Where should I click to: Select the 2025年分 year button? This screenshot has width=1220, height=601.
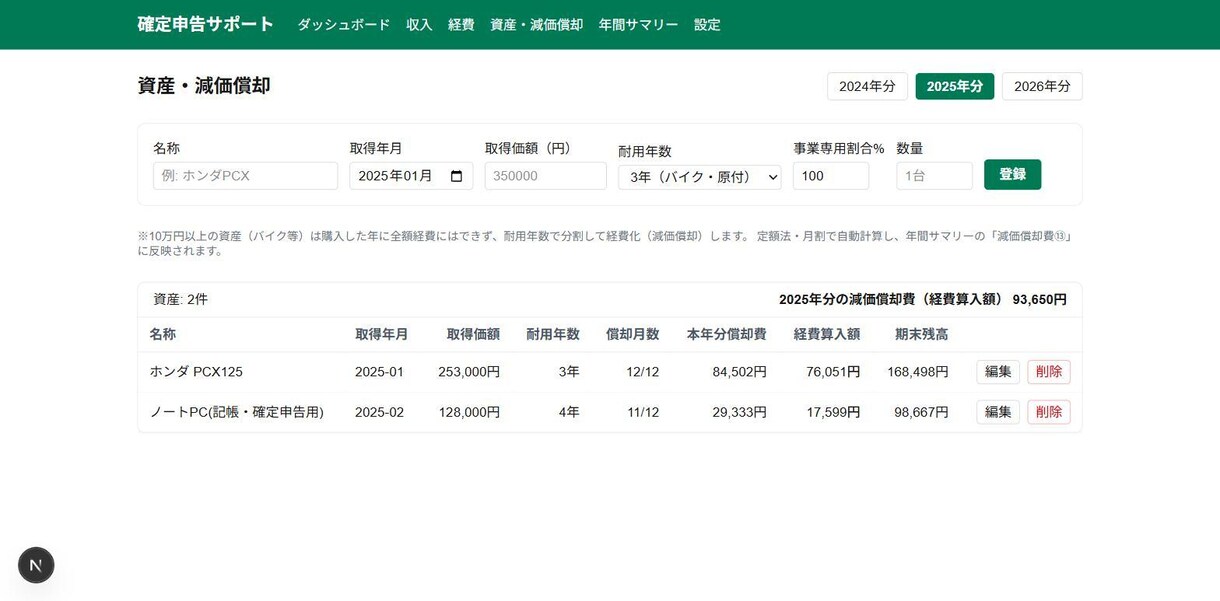(x=954, y=86)
